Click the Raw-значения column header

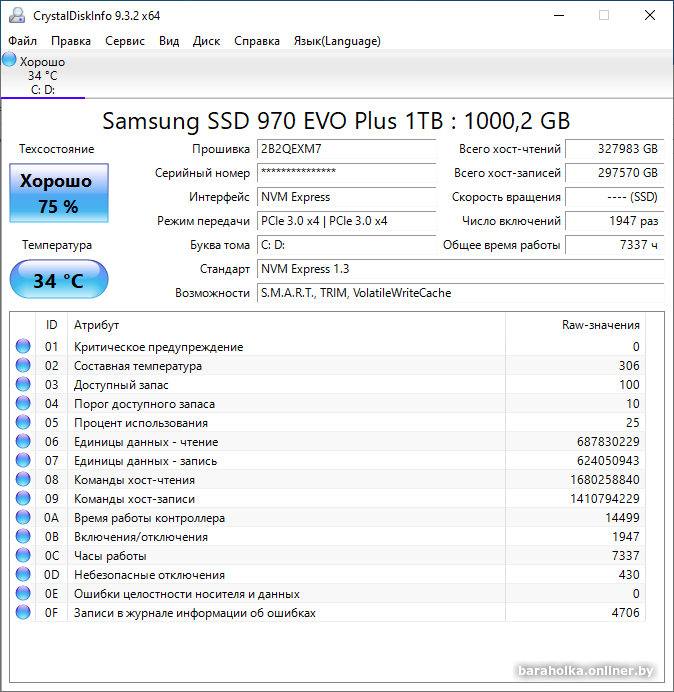pyautogui.click(x=576, y=325)
